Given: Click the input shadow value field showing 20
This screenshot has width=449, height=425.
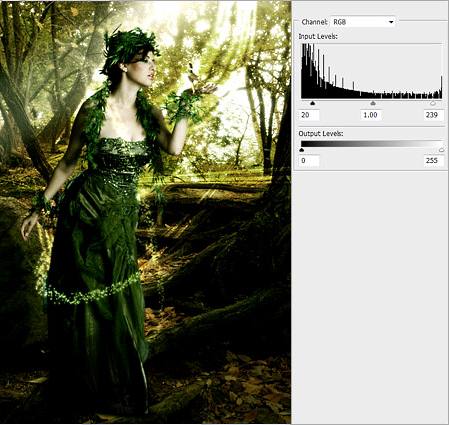Looking at the screenshot, I should pos(309,115).
